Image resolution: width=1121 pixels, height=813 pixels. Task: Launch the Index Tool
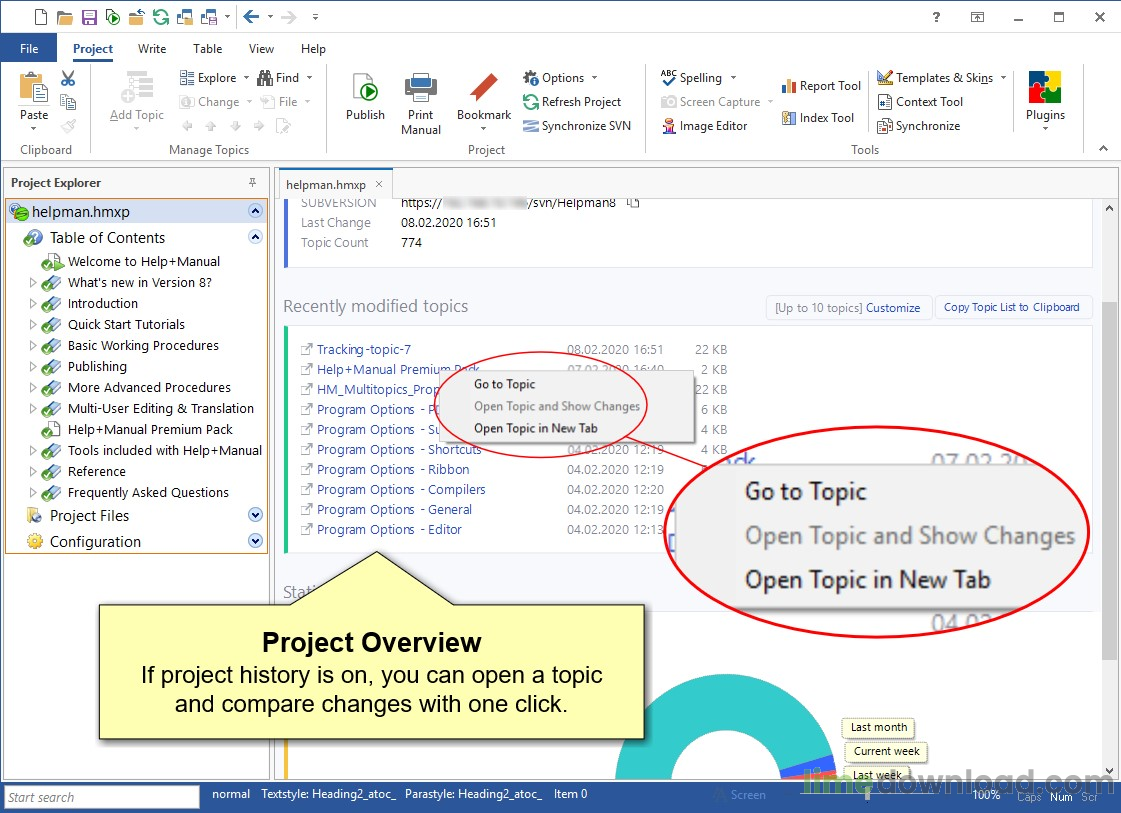pos(817,117)
